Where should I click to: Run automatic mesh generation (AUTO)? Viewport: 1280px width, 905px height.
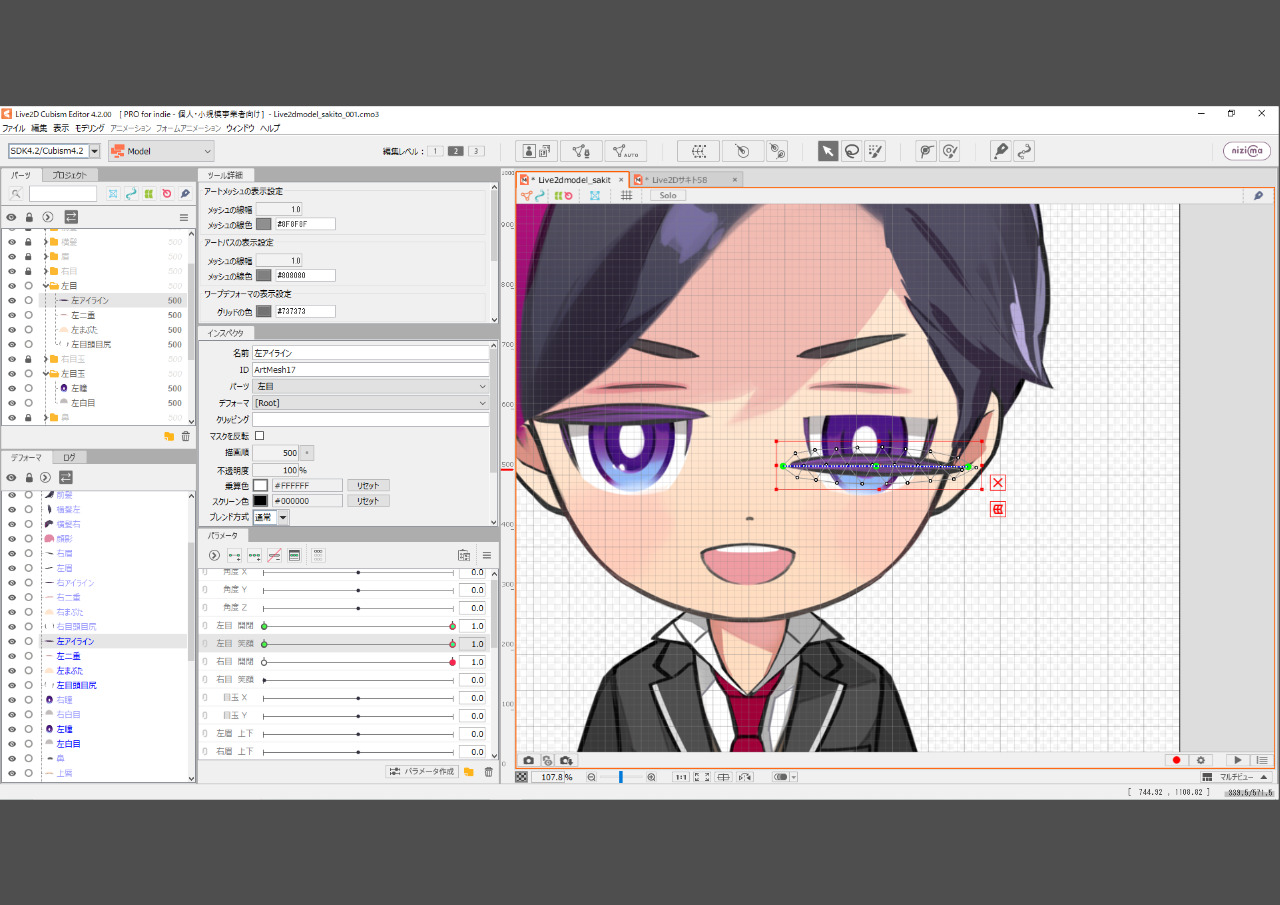[x=625, y=151]
